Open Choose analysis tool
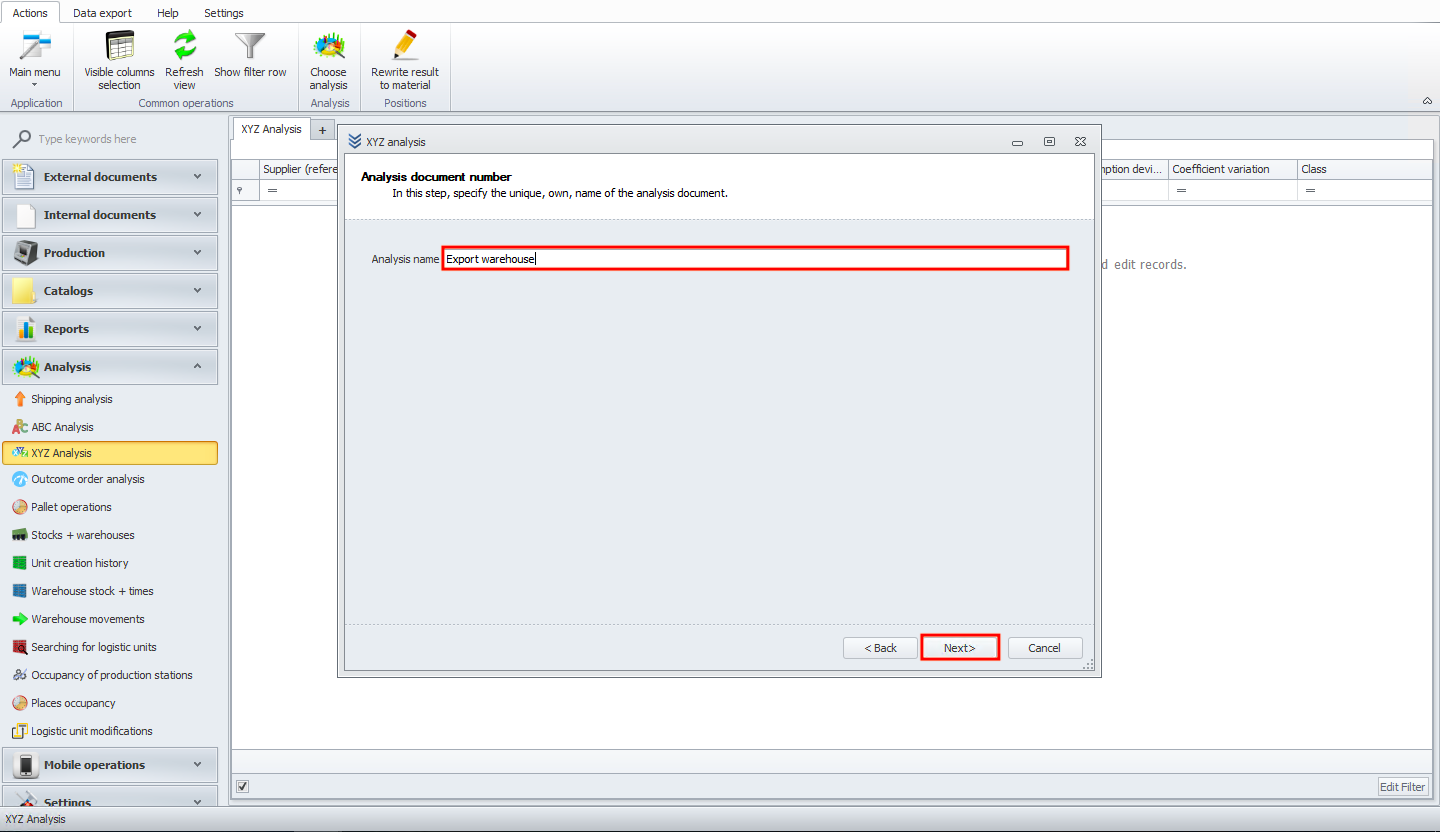The width and height of the screenshot is (1440, 832). 328,60
